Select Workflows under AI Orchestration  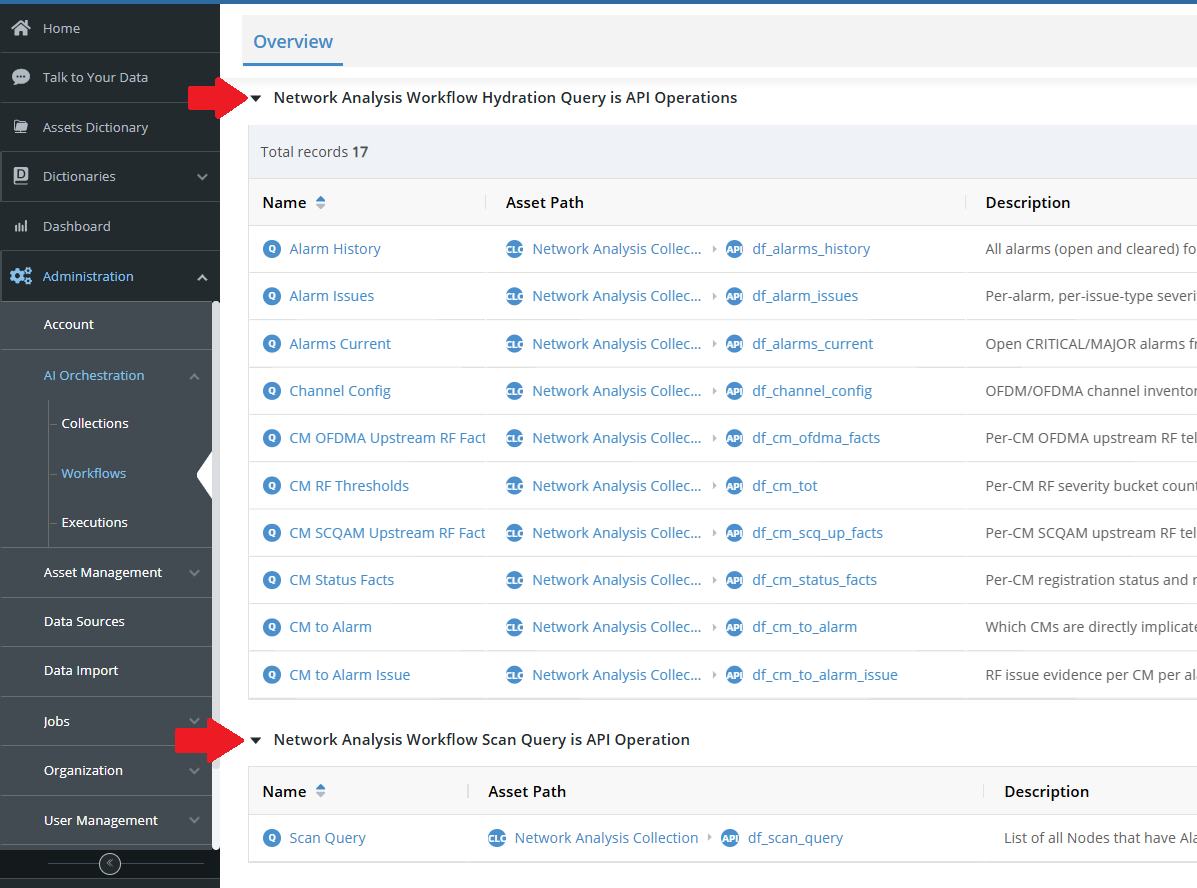(93, 473)
